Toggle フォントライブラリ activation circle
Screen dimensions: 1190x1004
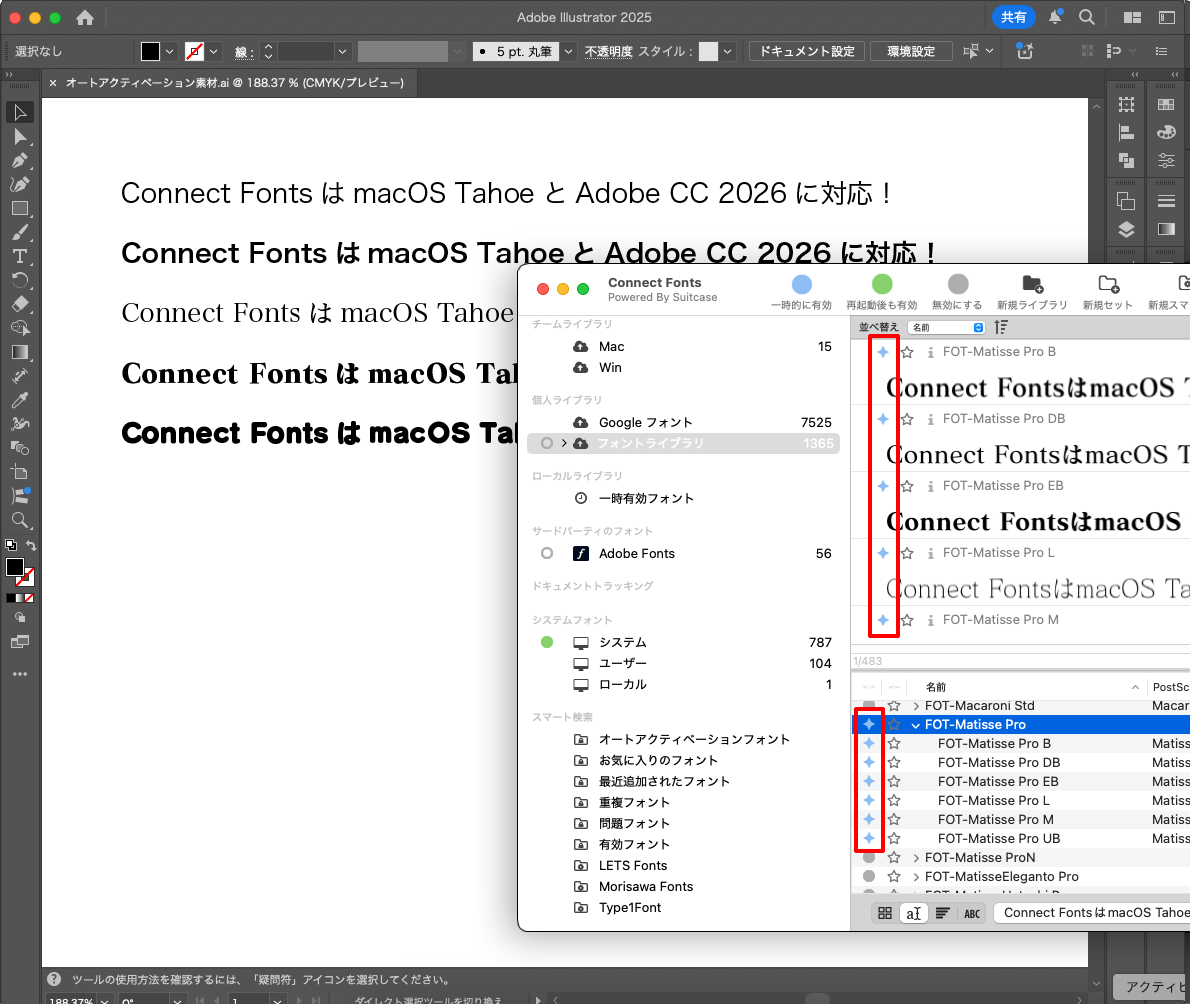point(546,443)
